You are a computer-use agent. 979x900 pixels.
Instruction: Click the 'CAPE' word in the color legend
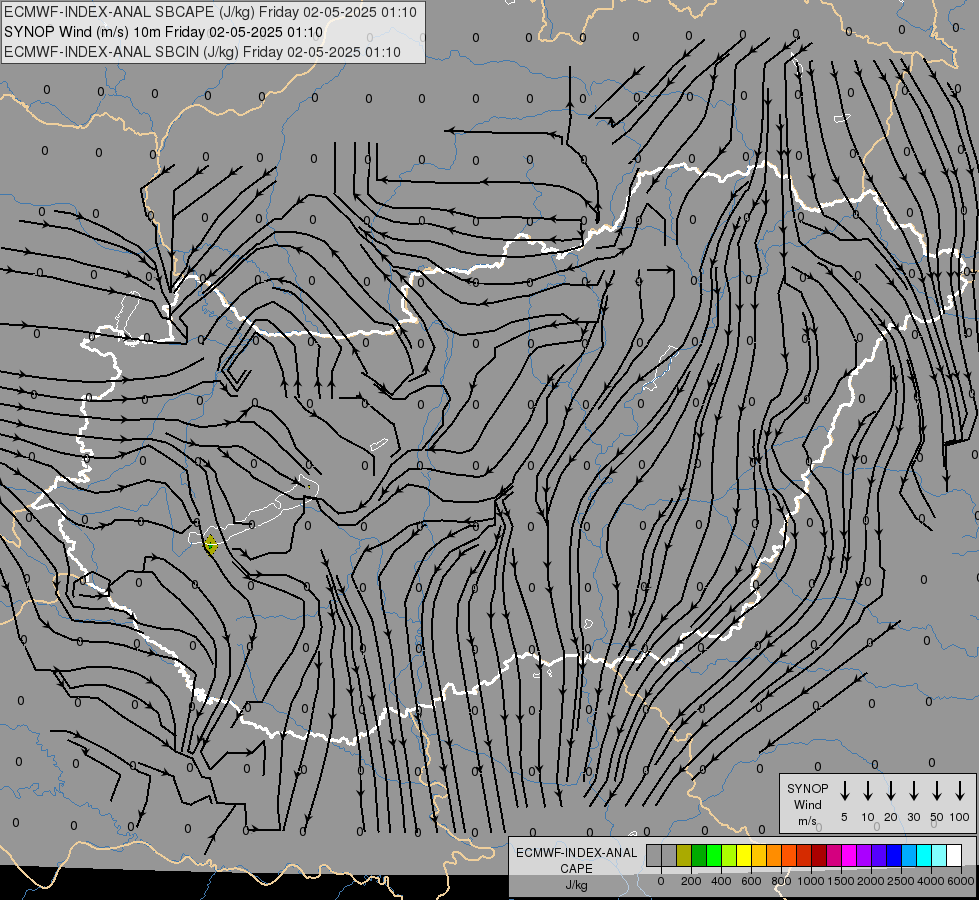576,869
